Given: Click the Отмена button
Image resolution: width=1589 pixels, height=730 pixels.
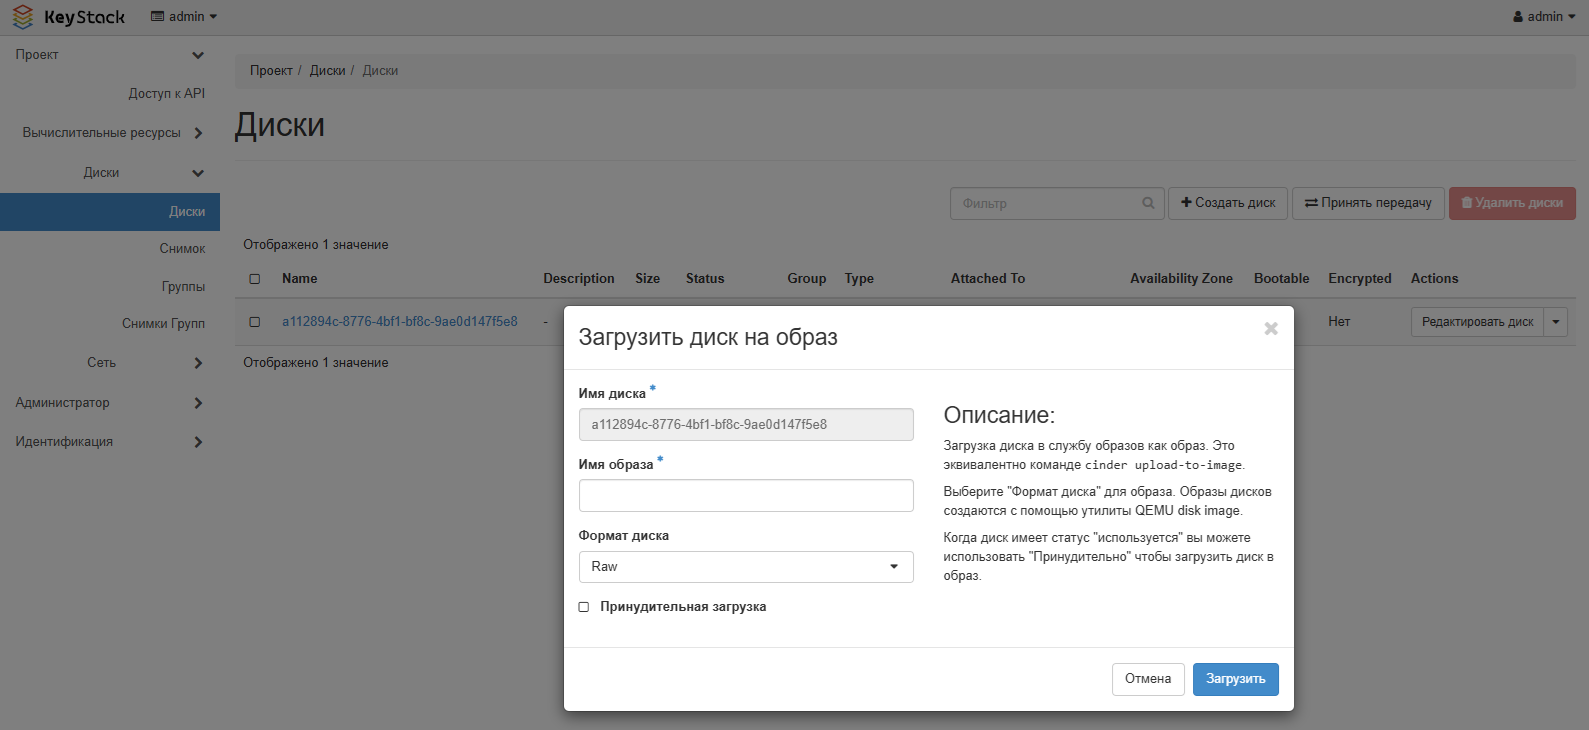Looking at the screenshot, I should [1147, 679].
